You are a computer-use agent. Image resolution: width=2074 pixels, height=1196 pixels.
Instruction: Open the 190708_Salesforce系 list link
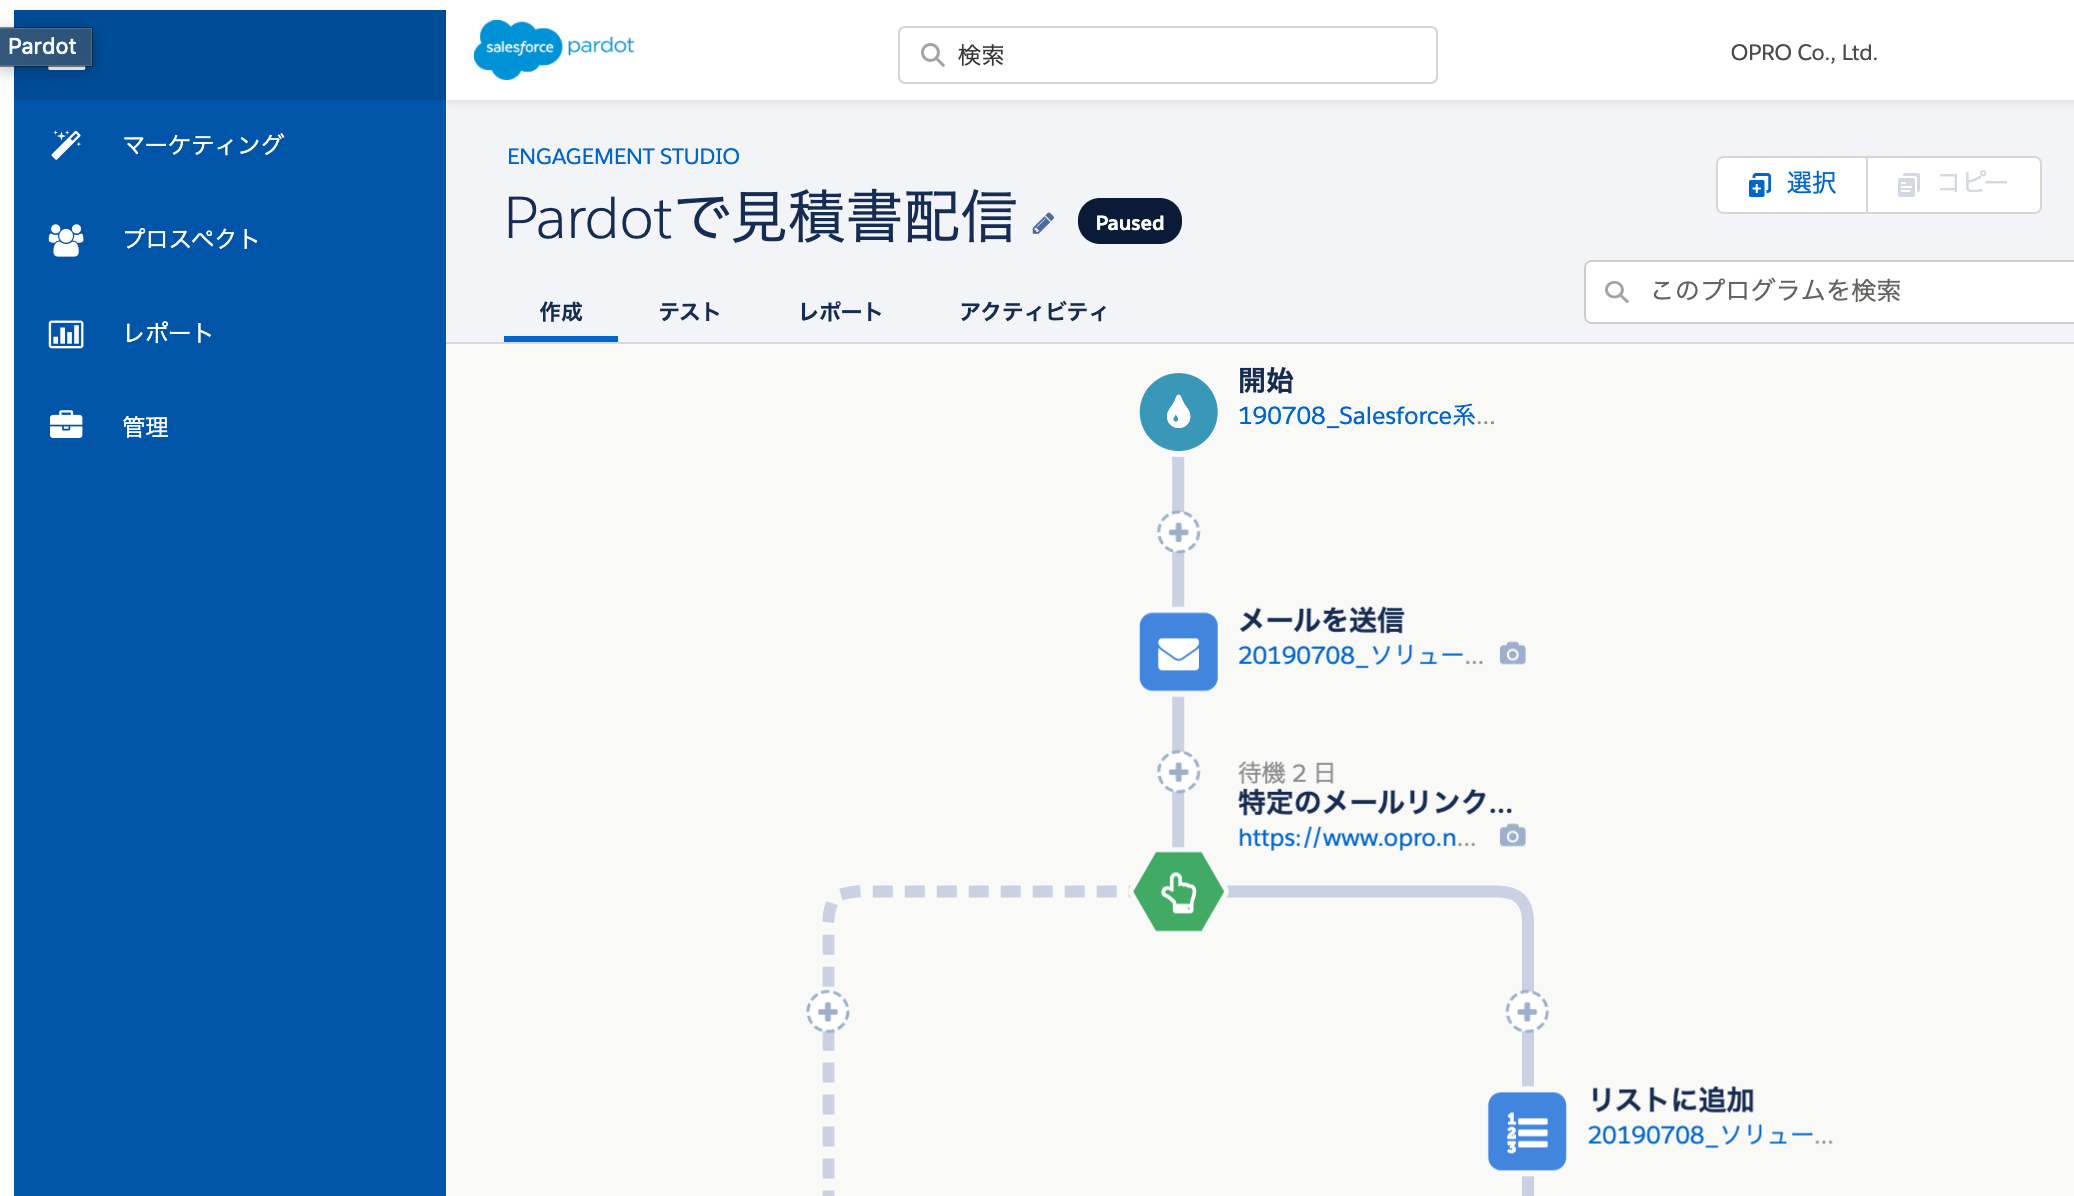tap(1366, 416)
